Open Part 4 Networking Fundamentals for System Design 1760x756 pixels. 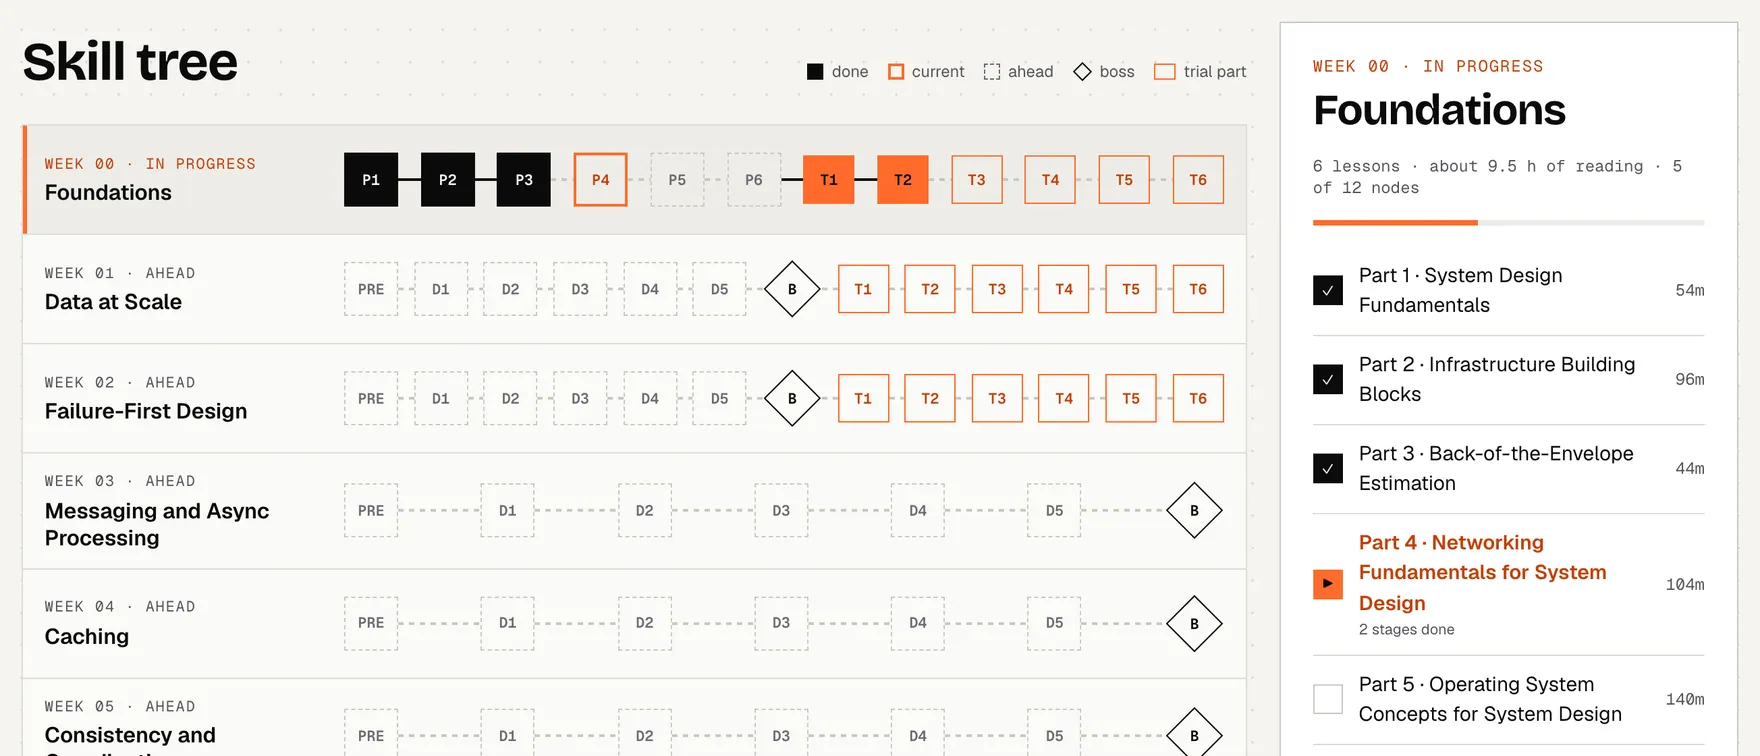point(1483,573)
